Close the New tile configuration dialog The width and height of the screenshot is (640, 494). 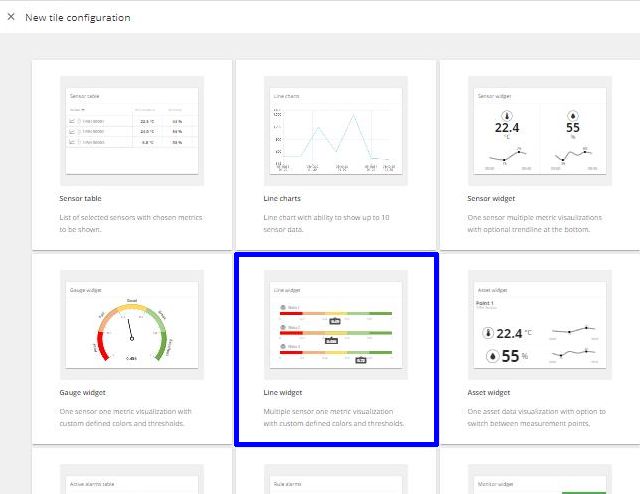click(x=11, y=17)
